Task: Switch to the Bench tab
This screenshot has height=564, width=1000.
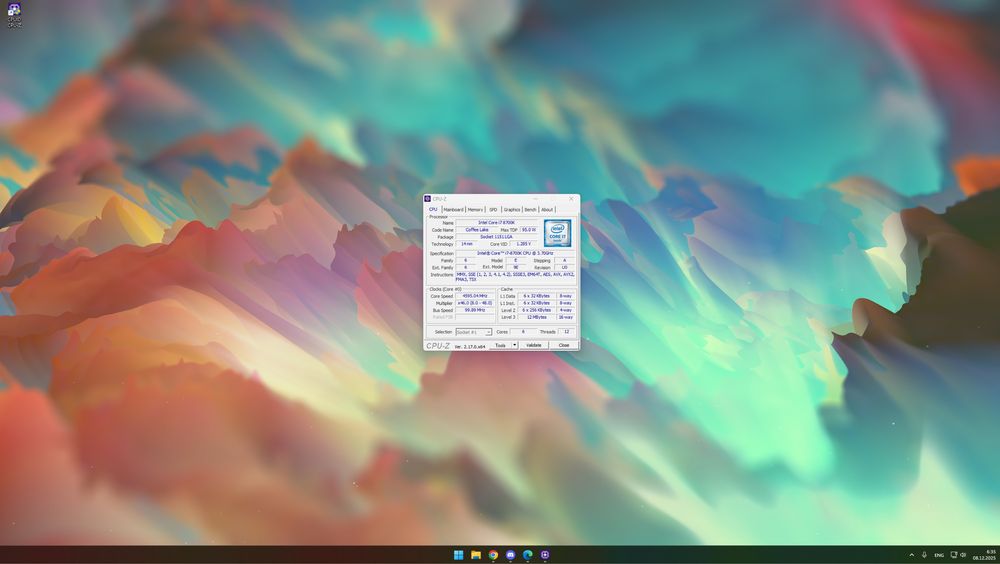Action: click(530, 210)
